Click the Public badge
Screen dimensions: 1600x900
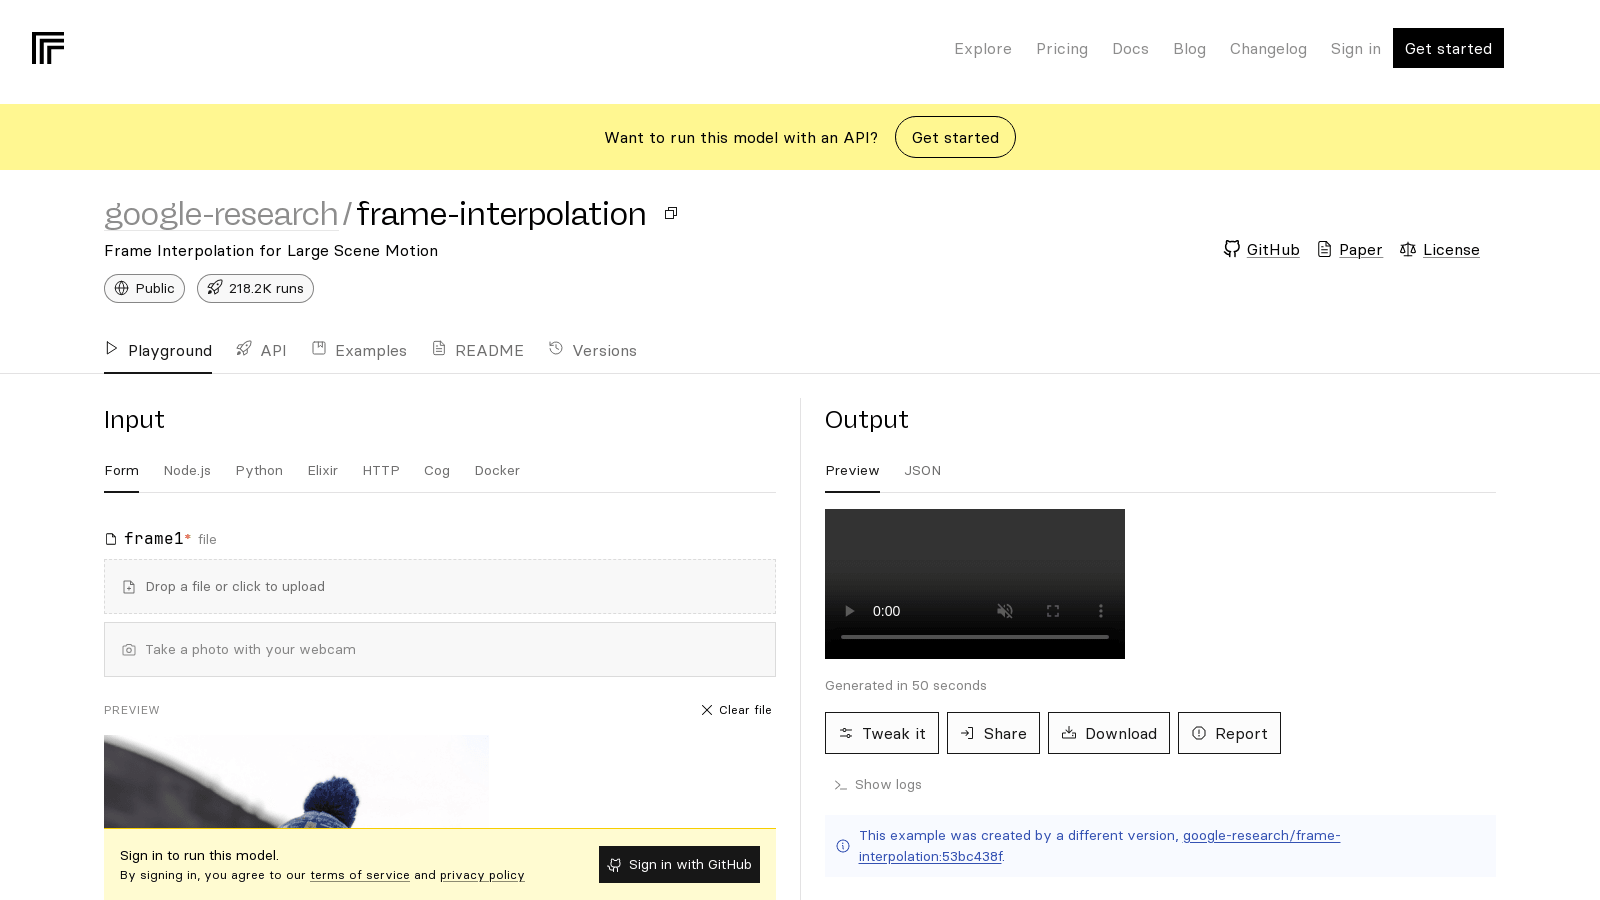[144, 288]
